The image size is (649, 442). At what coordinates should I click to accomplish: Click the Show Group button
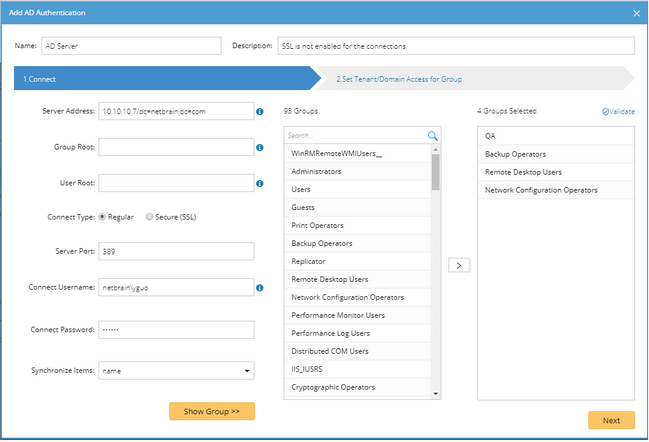211,411
